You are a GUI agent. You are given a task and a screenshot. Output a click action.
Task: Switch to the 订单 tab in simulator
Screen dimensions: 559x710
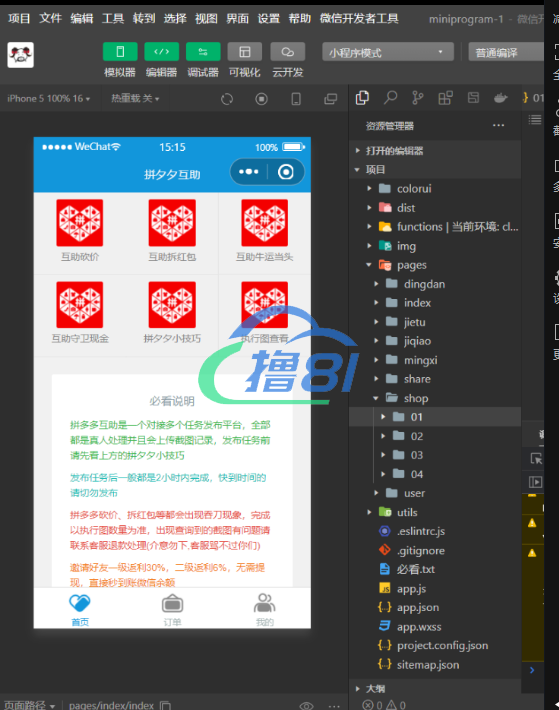coord(172,609)
